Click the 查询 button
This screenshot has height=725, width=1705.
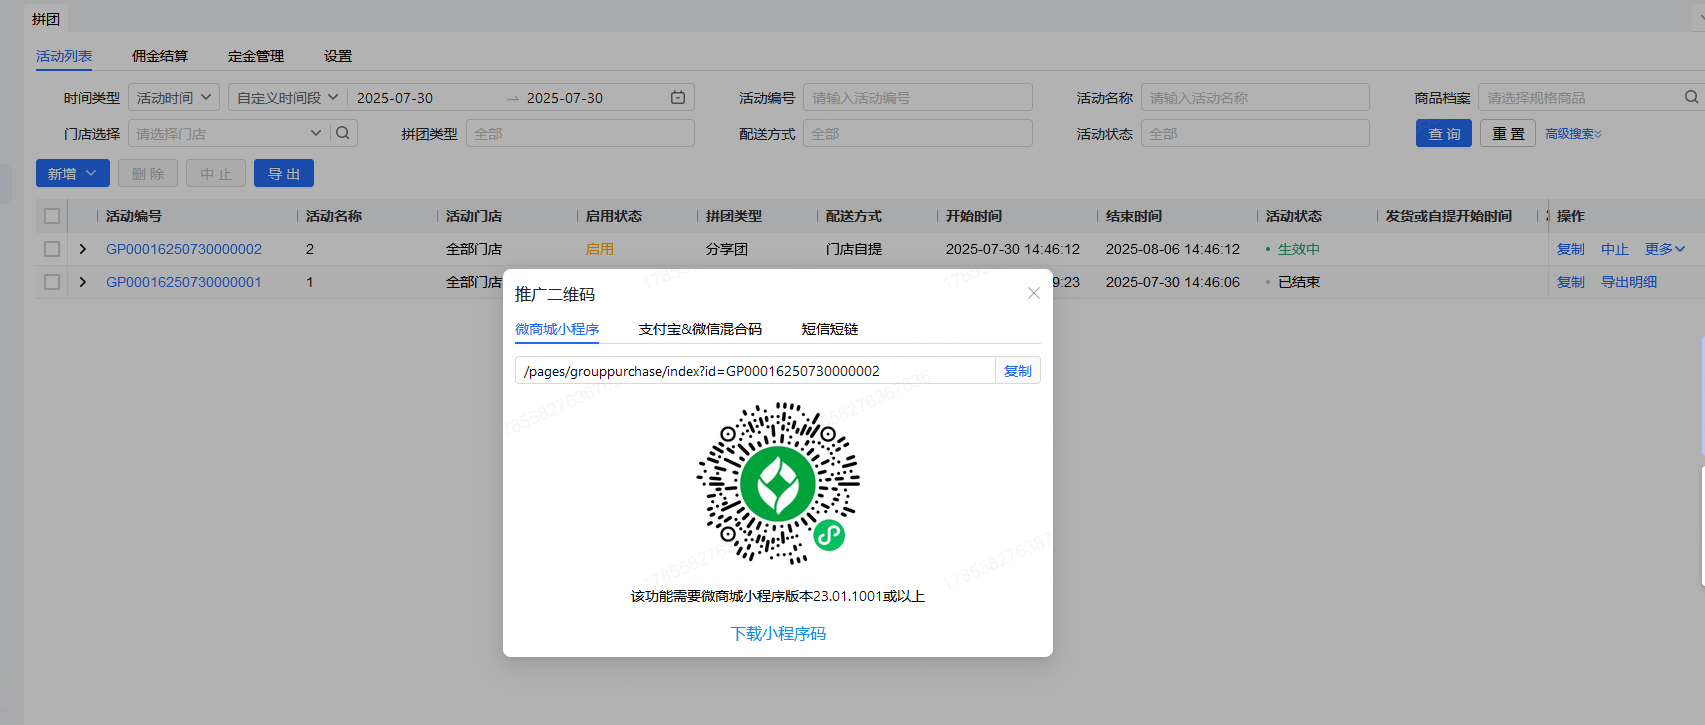(x=1444, y=133)
